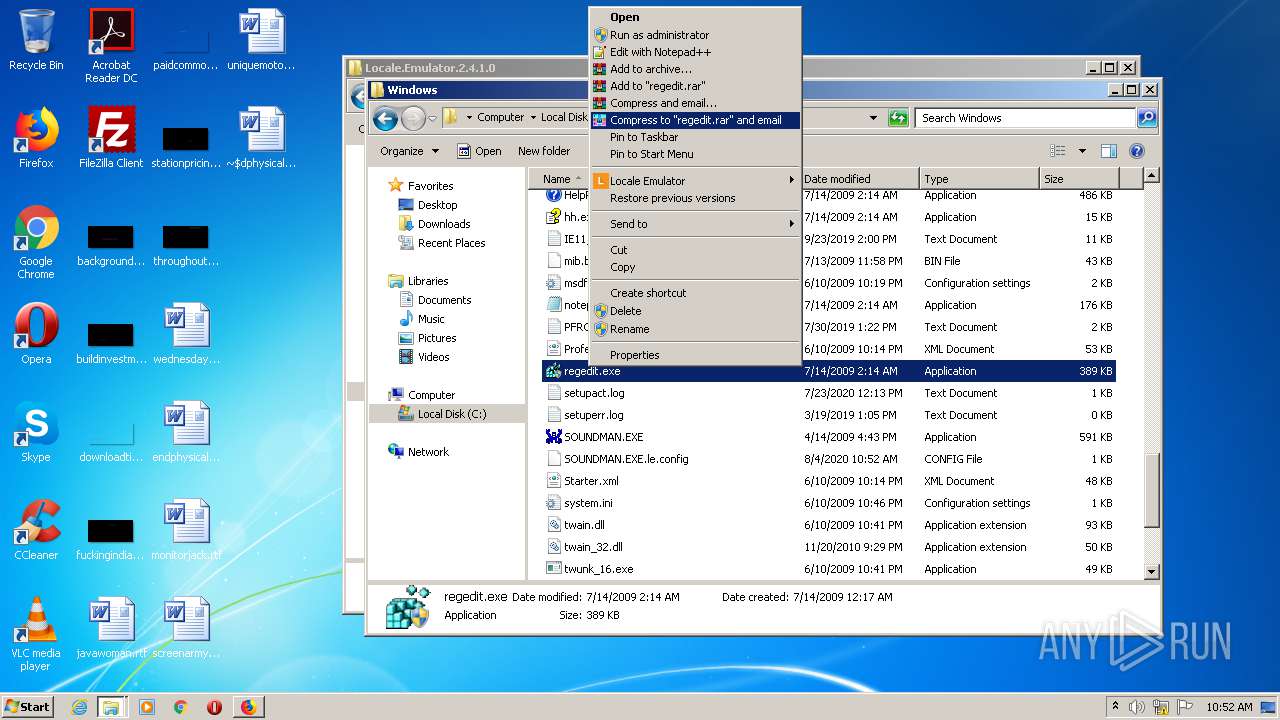Click the Explorer forward navigation arrow
This screenshot has height=720, width=1280.
(x=413, y=119)
